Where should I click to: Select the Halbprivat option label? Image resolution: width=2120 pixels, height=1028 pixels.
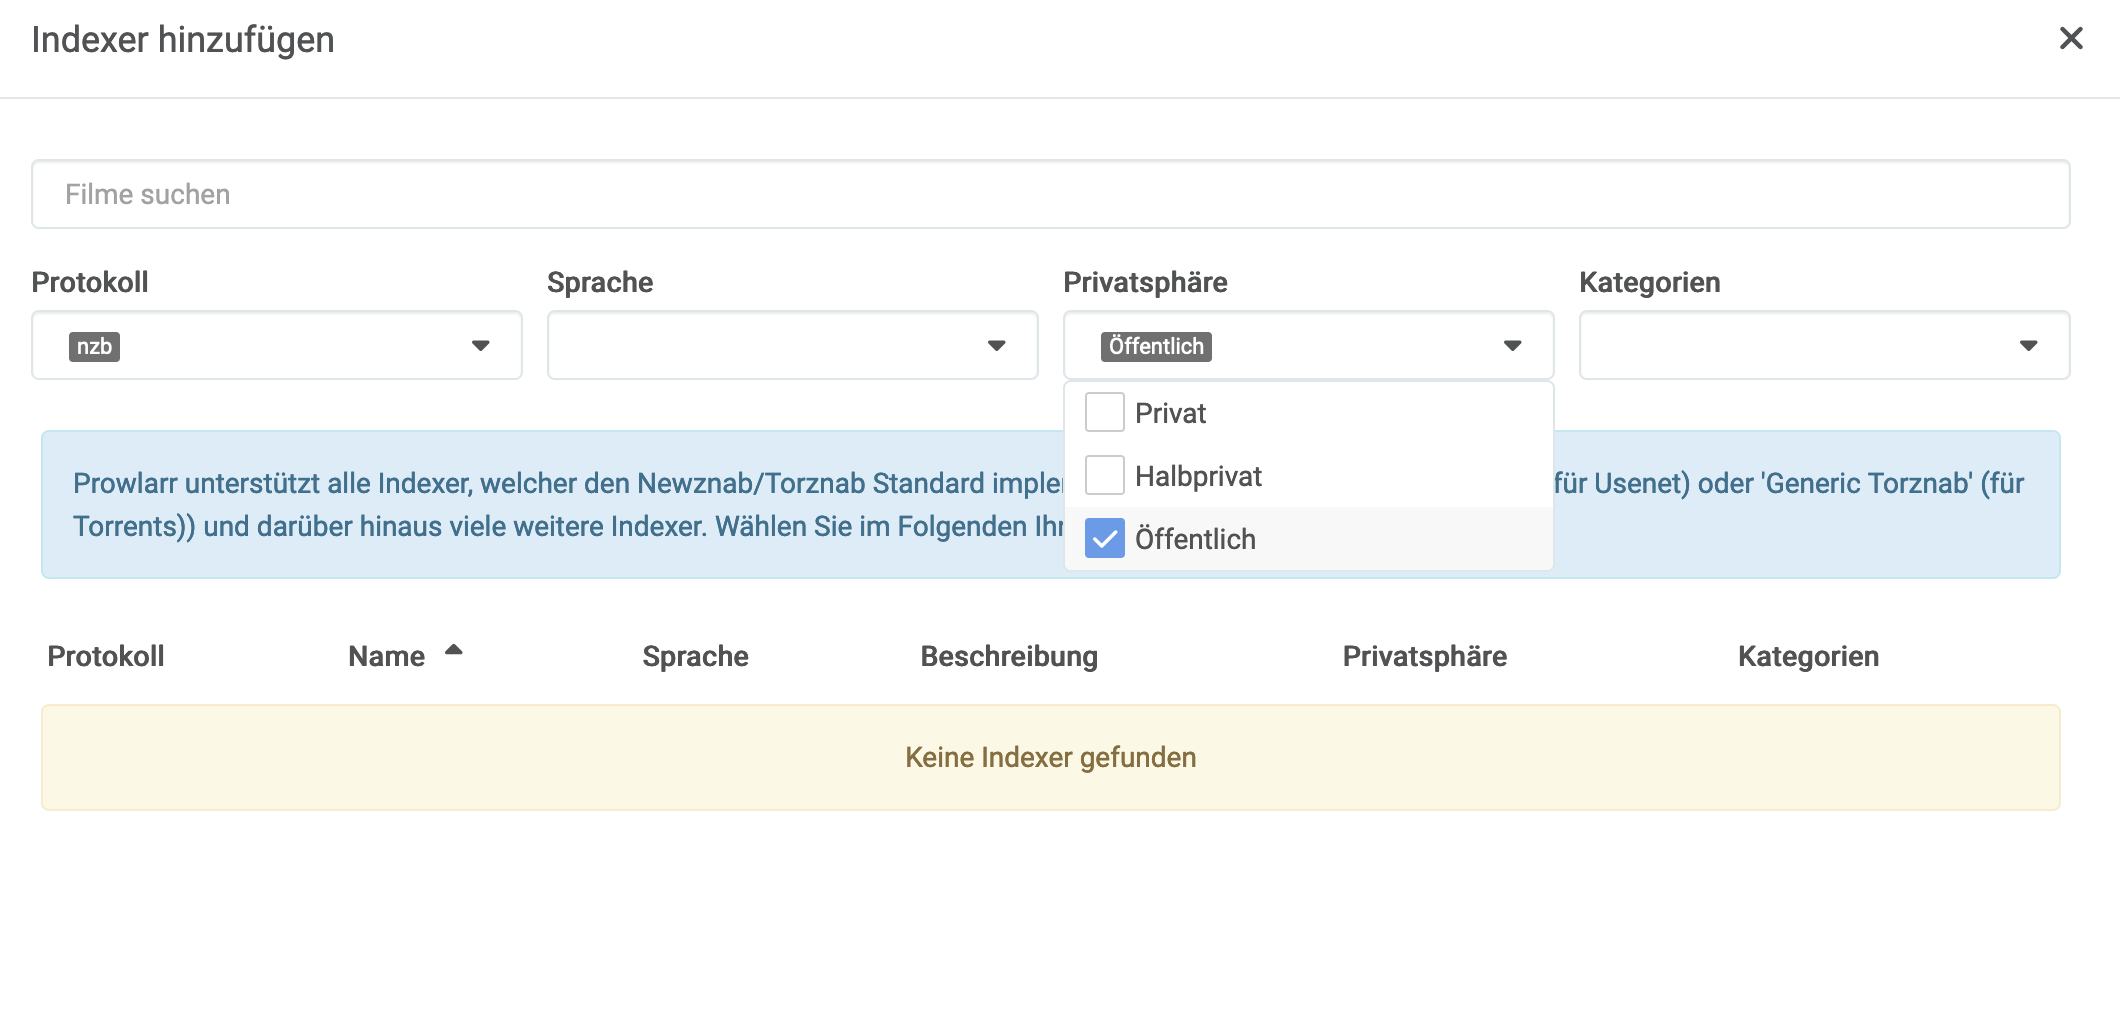(x=1198, y=476)
